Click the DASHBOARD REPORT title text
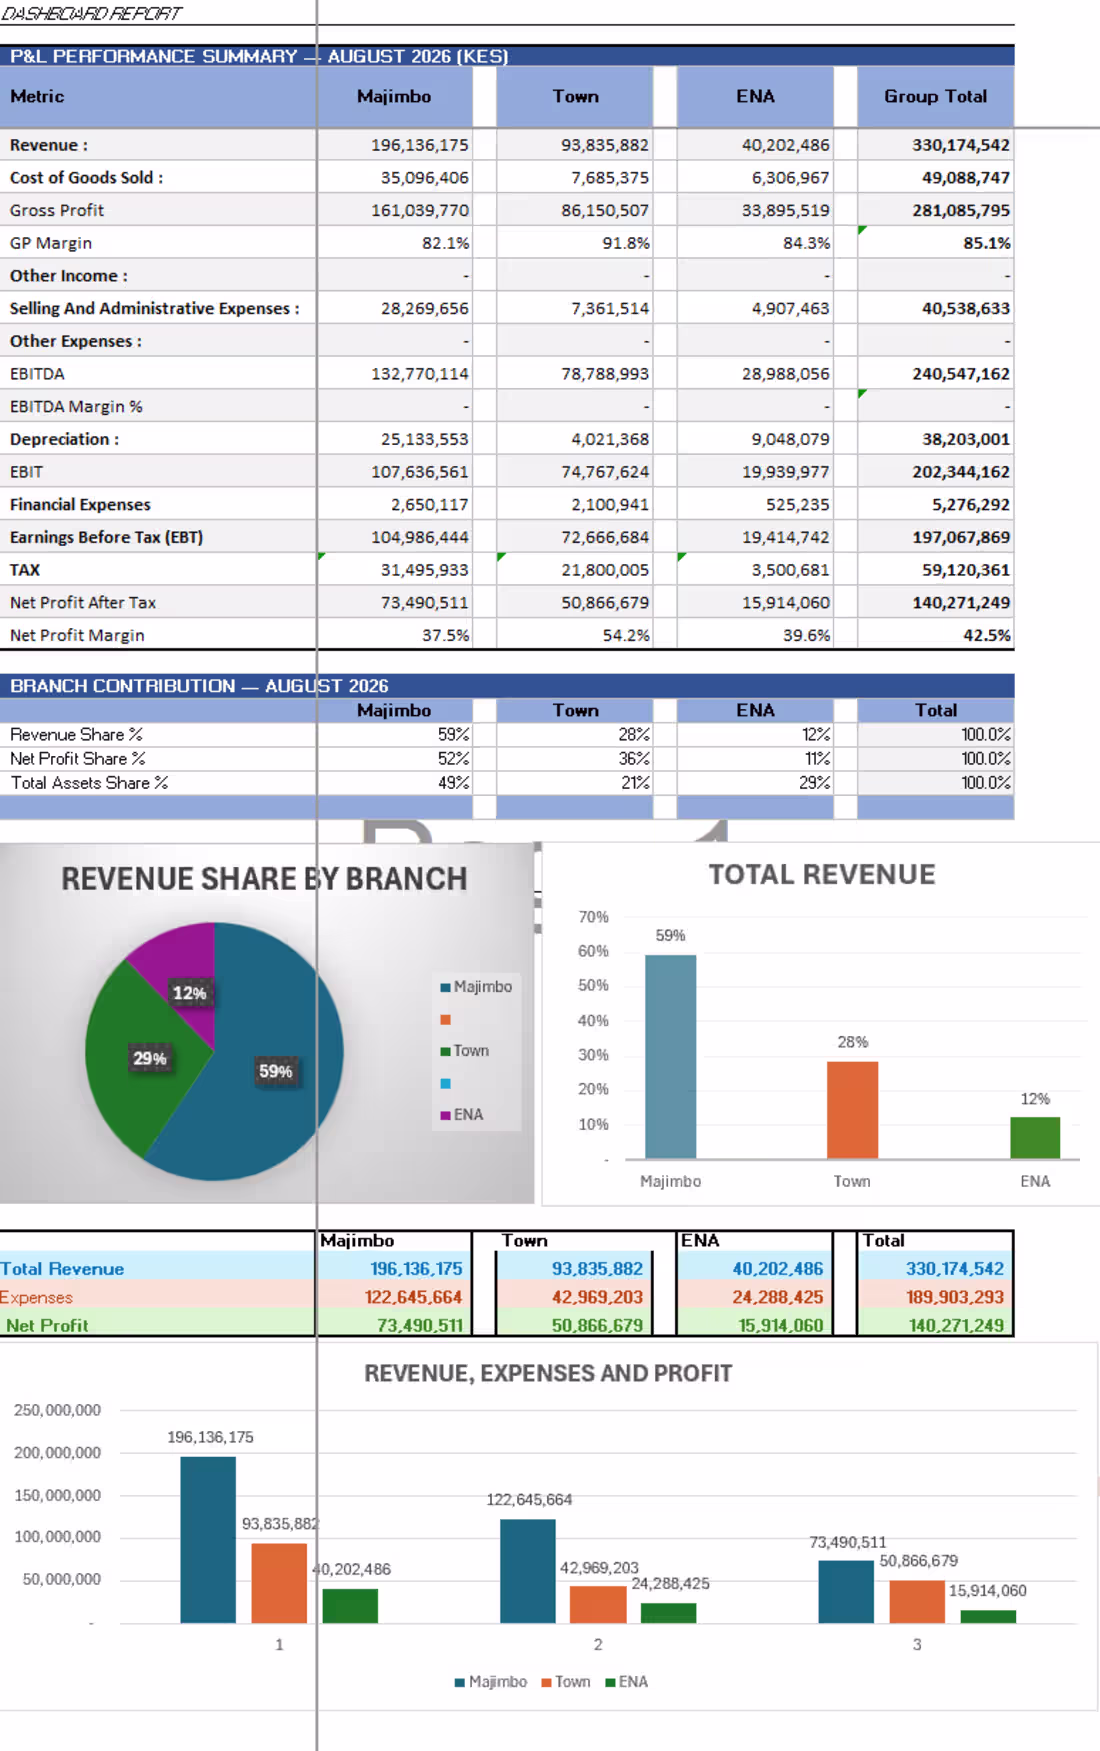This screenshot has height=1751, width=1100. coord(91,13)
